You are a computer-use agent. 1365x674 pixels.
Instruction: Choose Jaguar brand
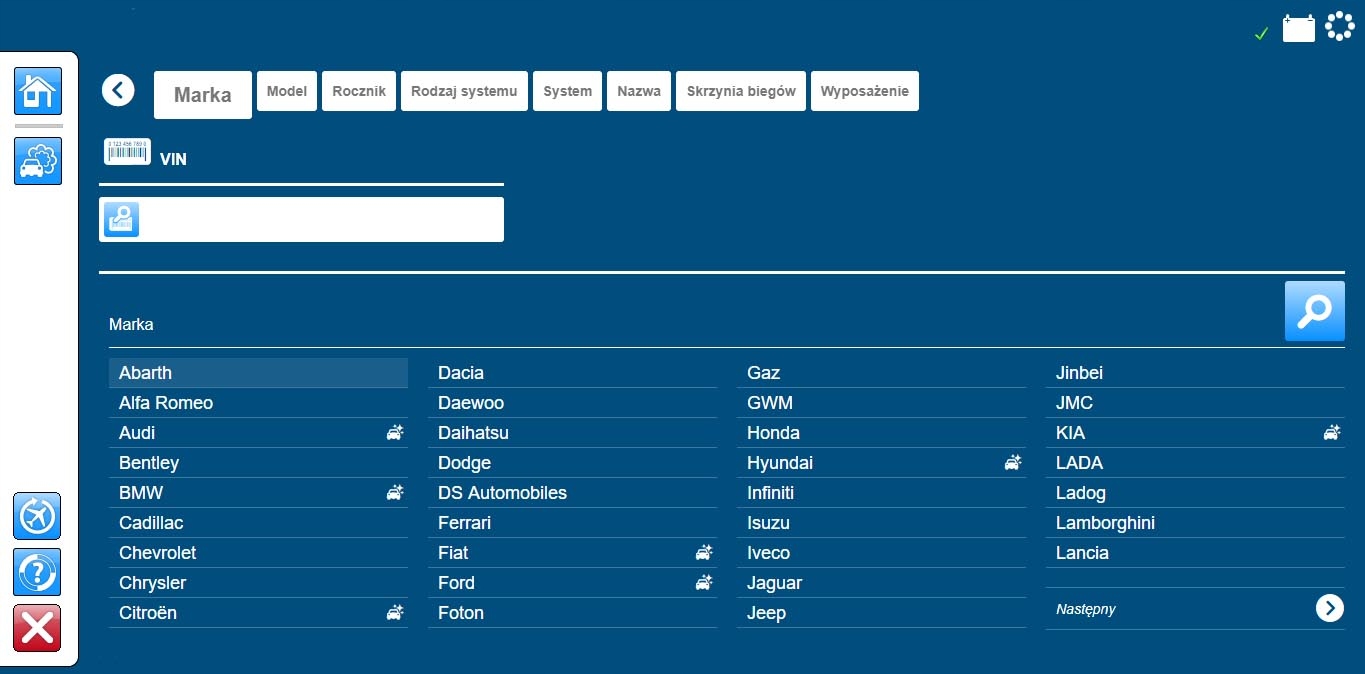(881, 583)
